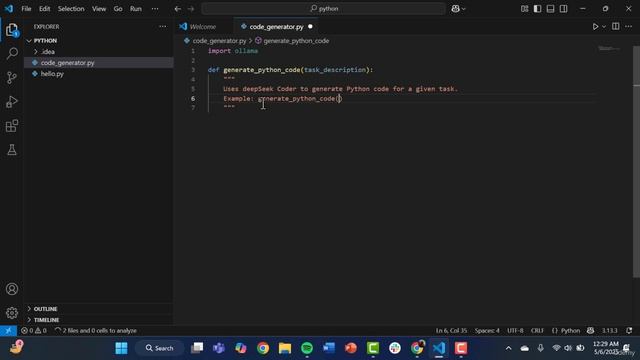Open the File menu
Viewport: 640px width, 360px height.
[x=26, y=9]
